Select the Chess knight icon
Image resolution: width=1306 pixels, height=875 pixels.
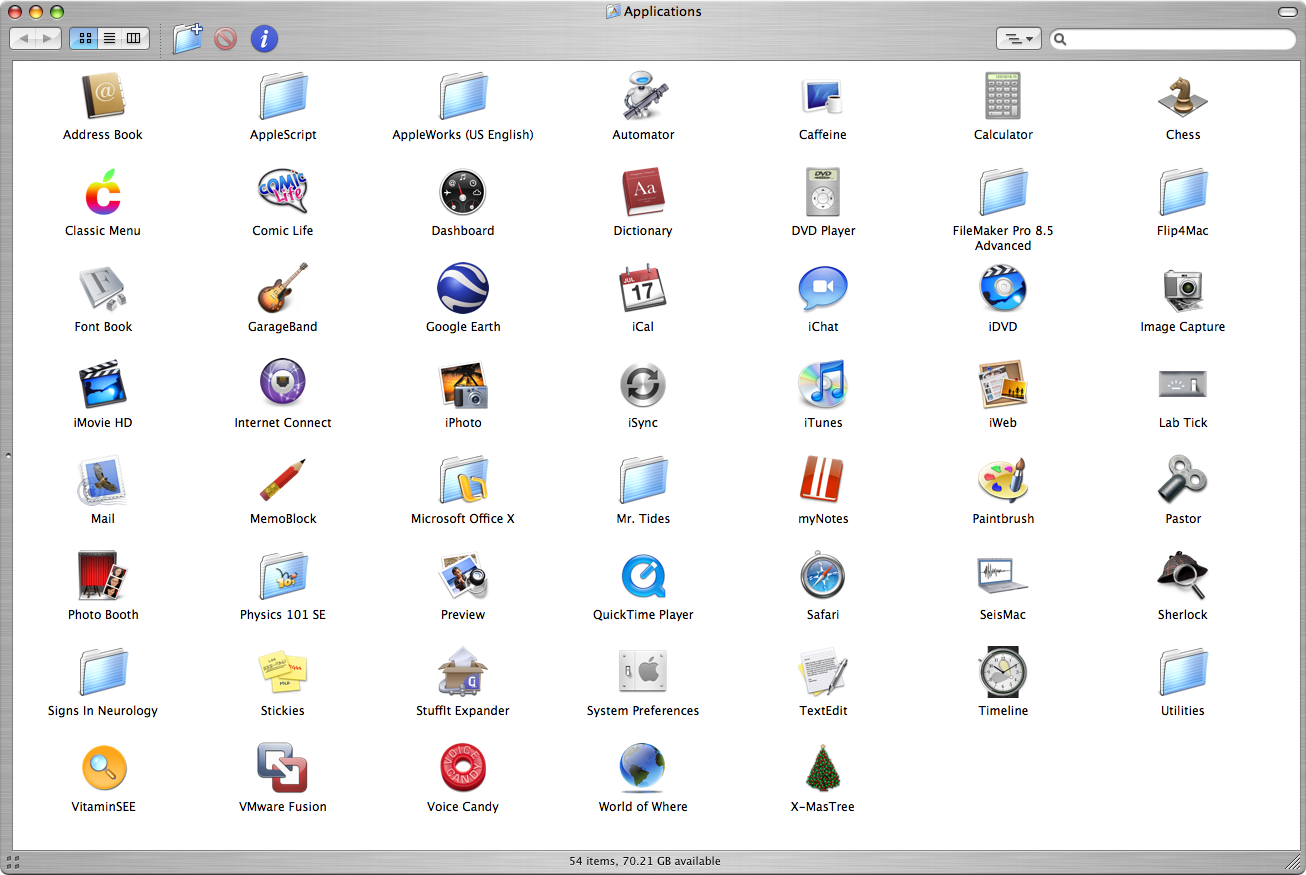click(x=1183, y=97)
